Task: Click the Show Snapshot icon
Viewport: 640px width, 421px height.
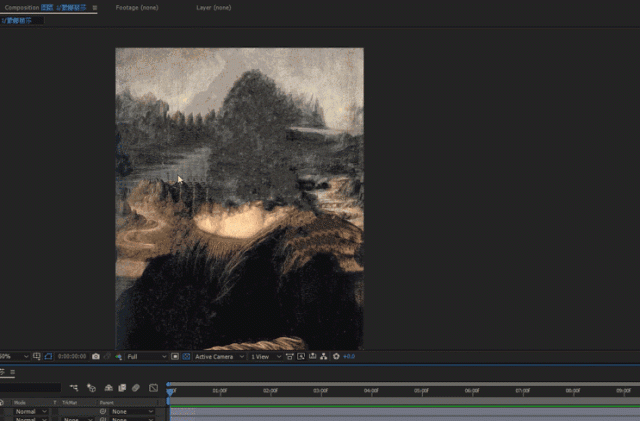Action: (107, 356)
